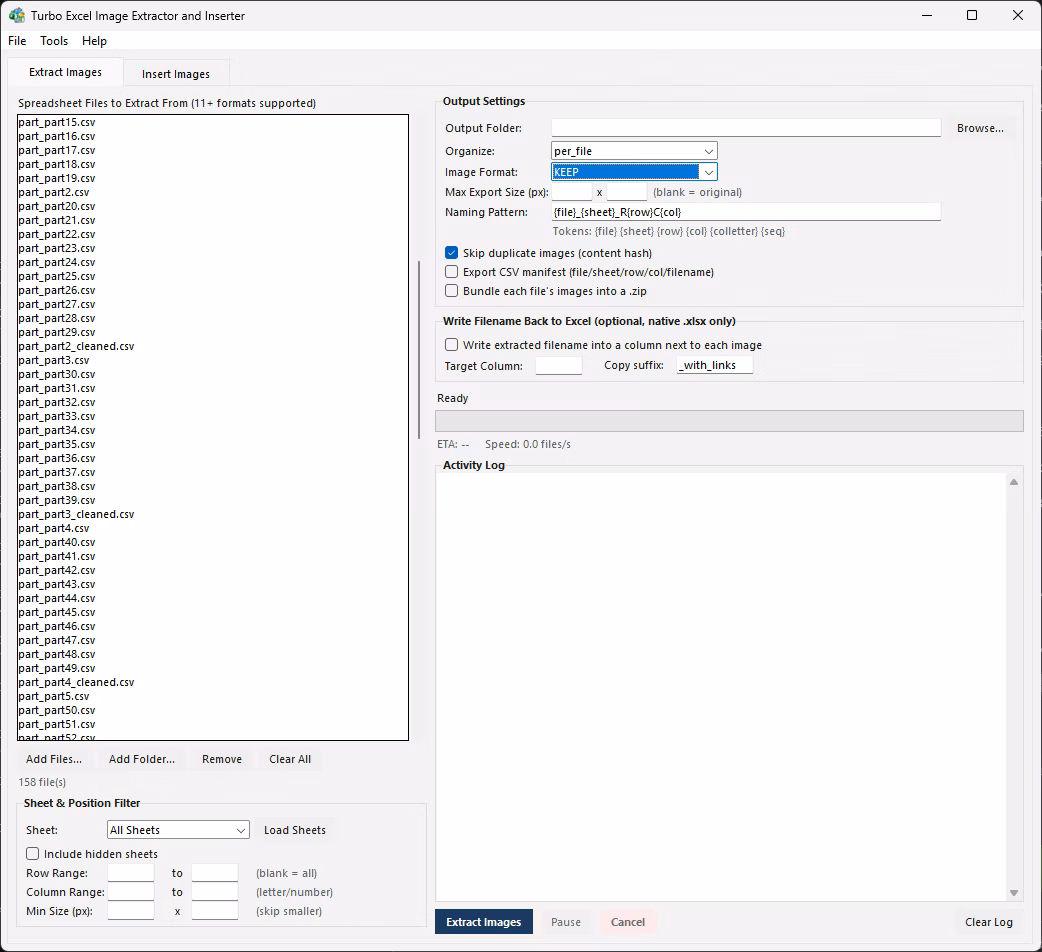Click the Target Column input field
The height and width of the screenshot is (952, 1042).
559,365
